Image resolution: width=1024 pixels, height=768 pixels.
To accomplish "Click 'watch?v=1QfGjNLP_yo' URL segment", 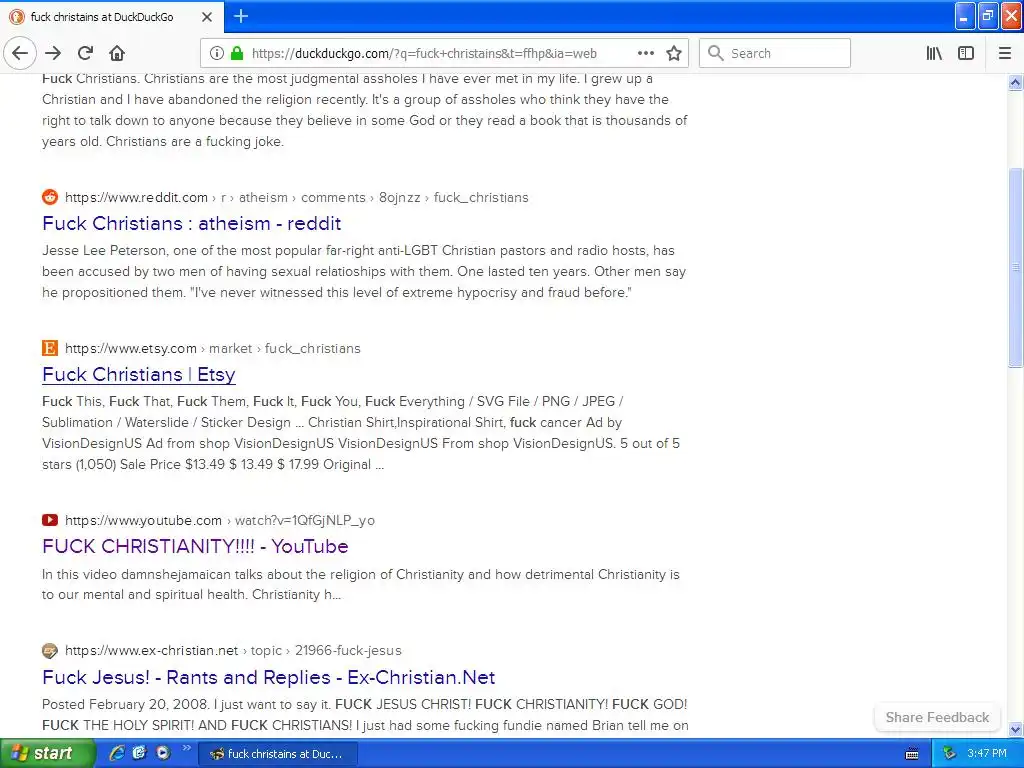I will click(304, 520).
